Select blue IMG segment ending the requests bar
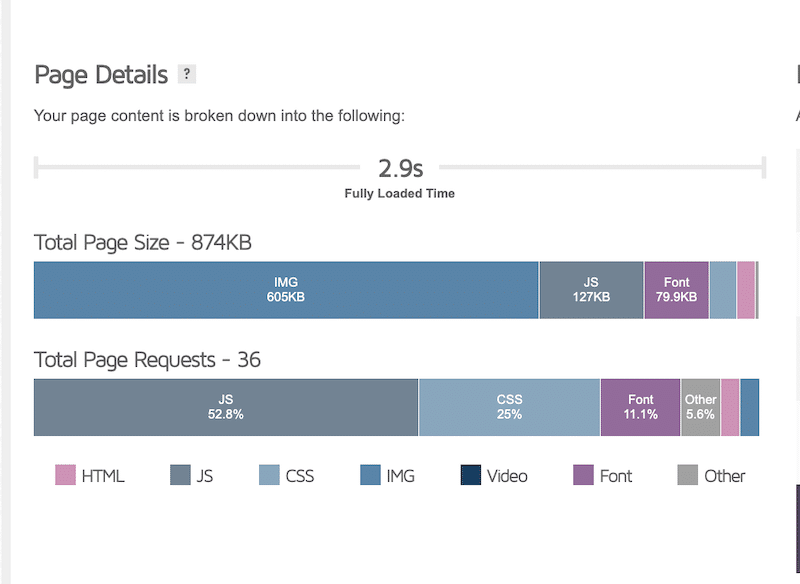800x584 pixels. tap(749, 407)
